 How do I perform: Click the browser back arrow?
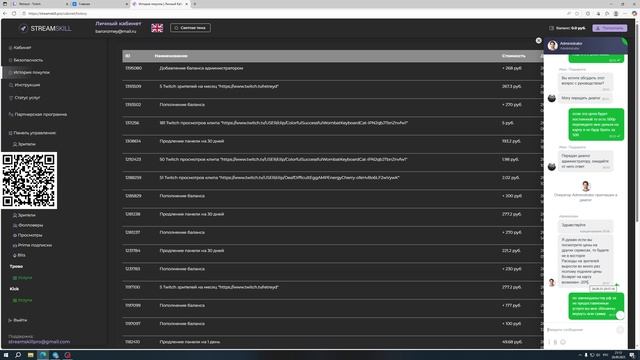[5, 13]
